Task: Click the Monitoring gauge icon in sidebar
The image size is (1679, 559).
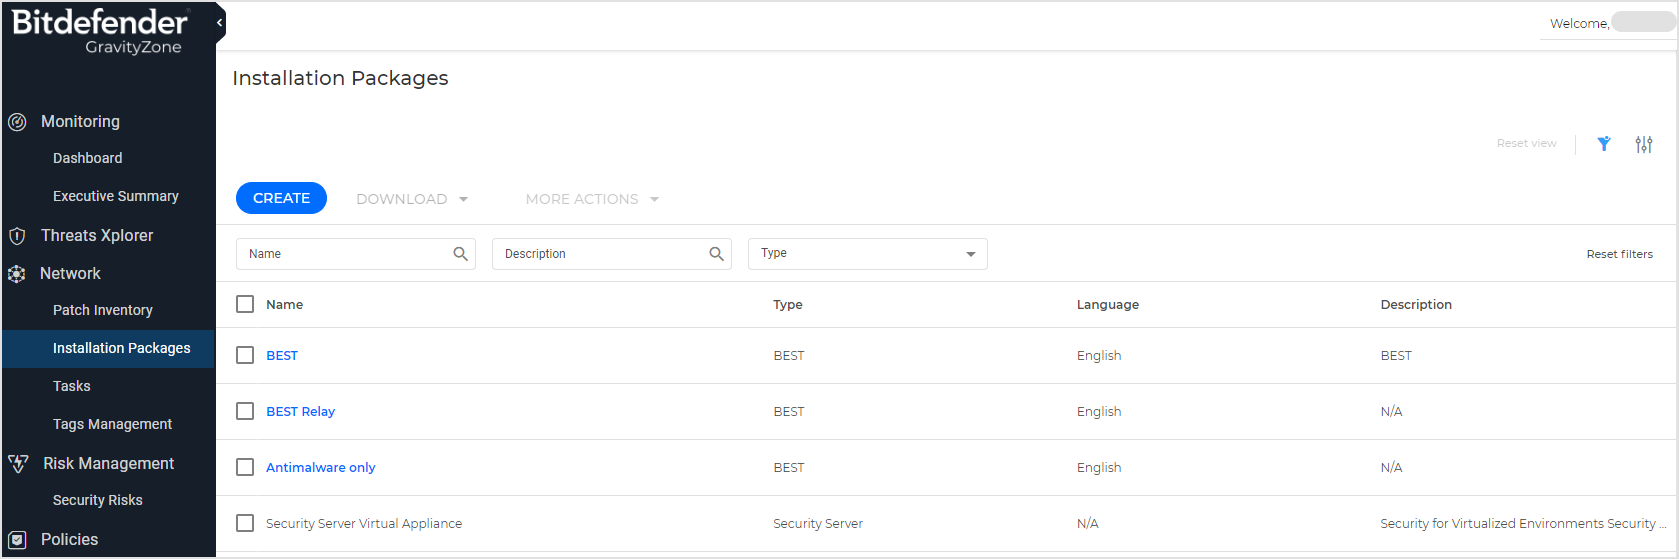Action: (x=17, y=122)
